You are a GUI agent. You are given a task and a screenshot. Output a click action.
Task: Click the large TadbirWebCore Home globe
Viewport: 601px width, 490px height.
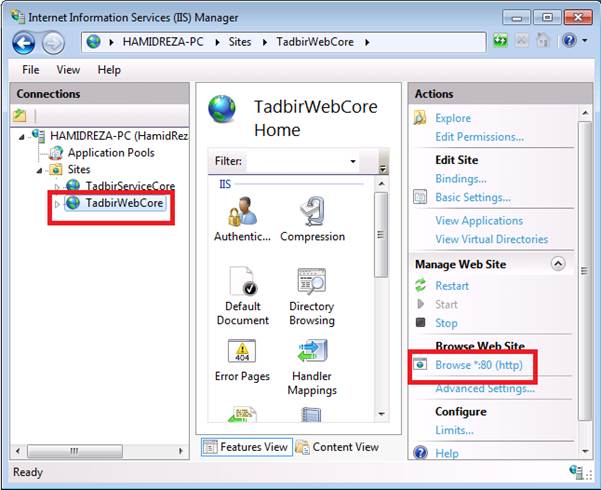pyautogui.click(x=222, y=109)
